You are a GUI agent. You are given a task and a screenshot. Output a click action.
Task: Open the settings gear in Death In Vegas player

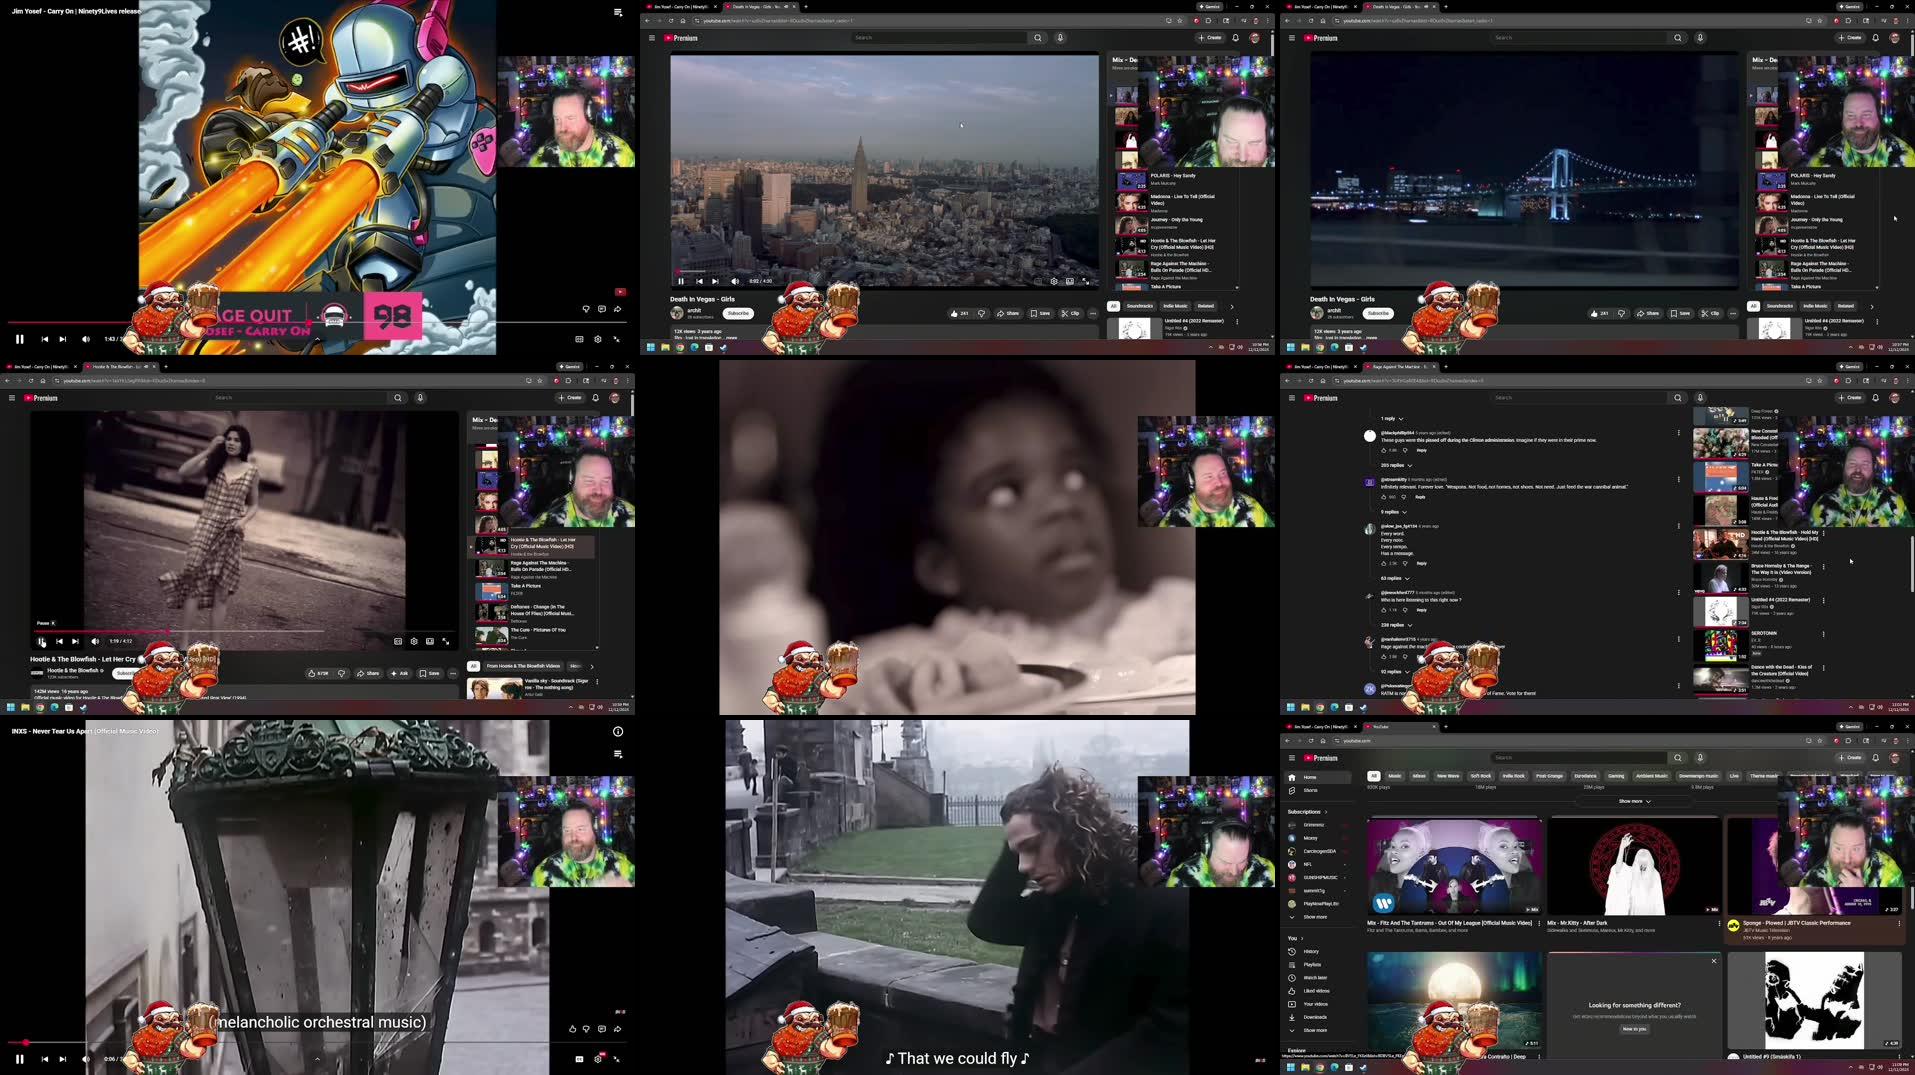pyautogui.click(x=1053, y=282)
